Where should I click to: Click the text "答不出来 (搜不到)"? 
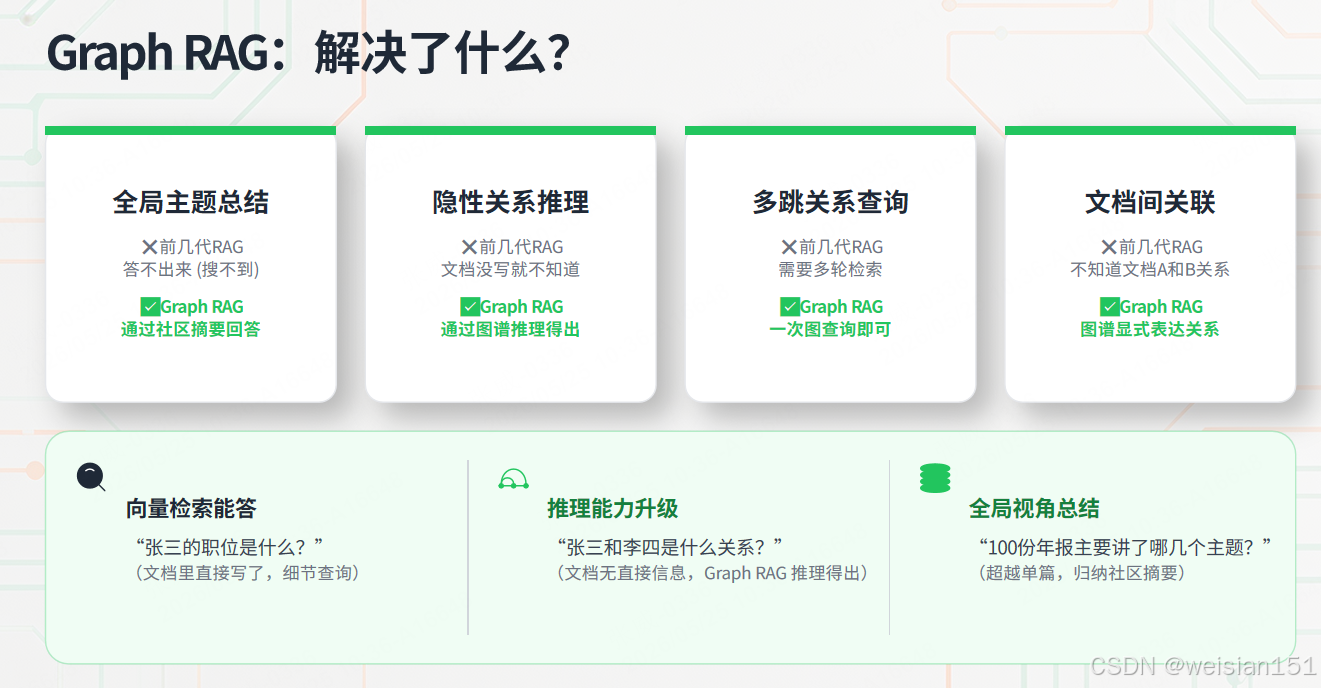(x=191, y=269)
